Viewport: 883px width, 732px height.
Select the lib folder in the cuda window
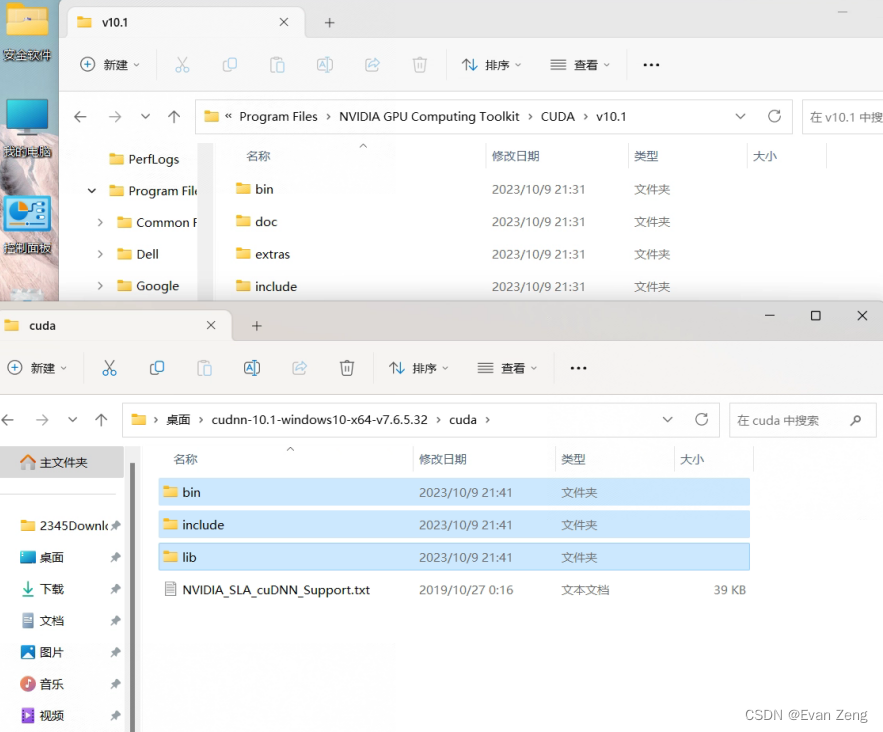[454, 557]
